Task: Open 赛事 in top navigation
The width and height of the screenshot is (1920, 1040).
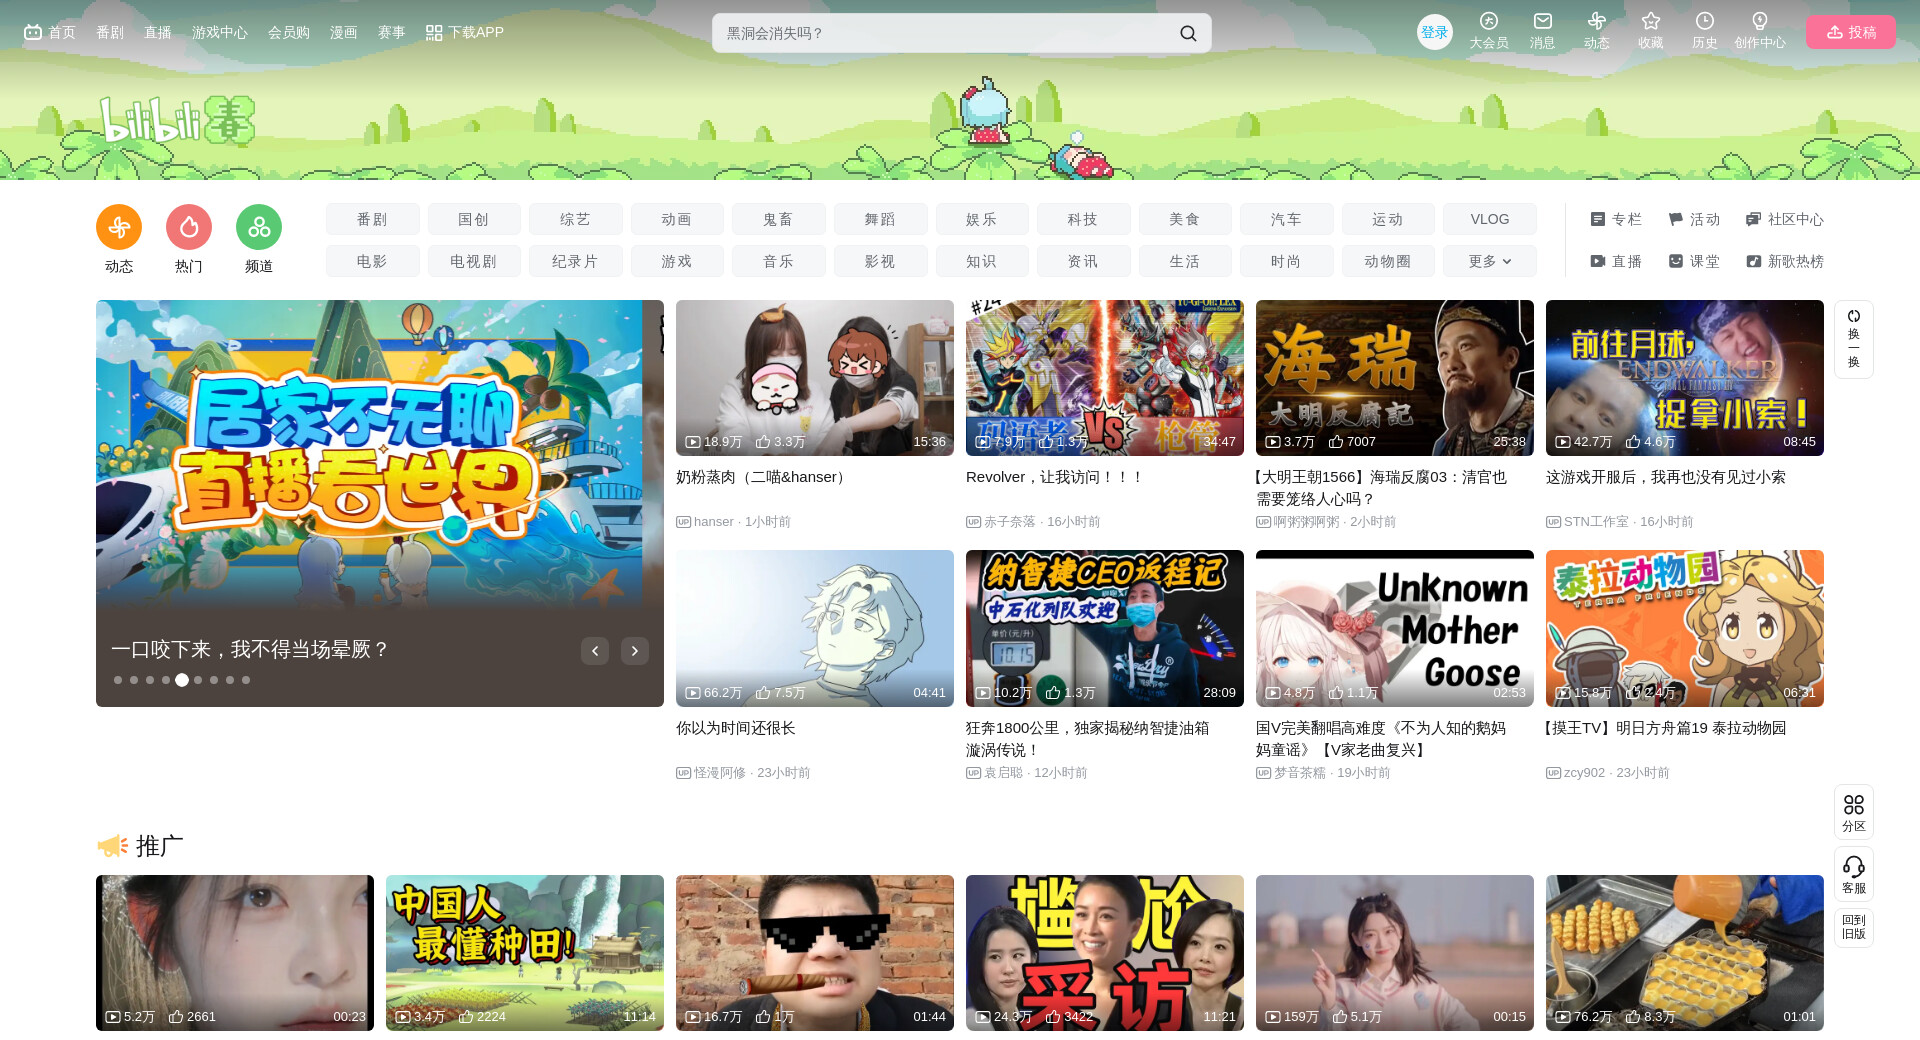Action: 392,32
